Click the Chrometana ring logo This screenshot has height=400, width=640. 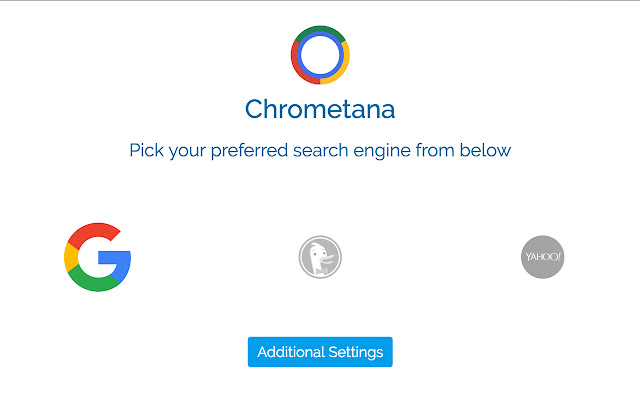tap(320, 54)
